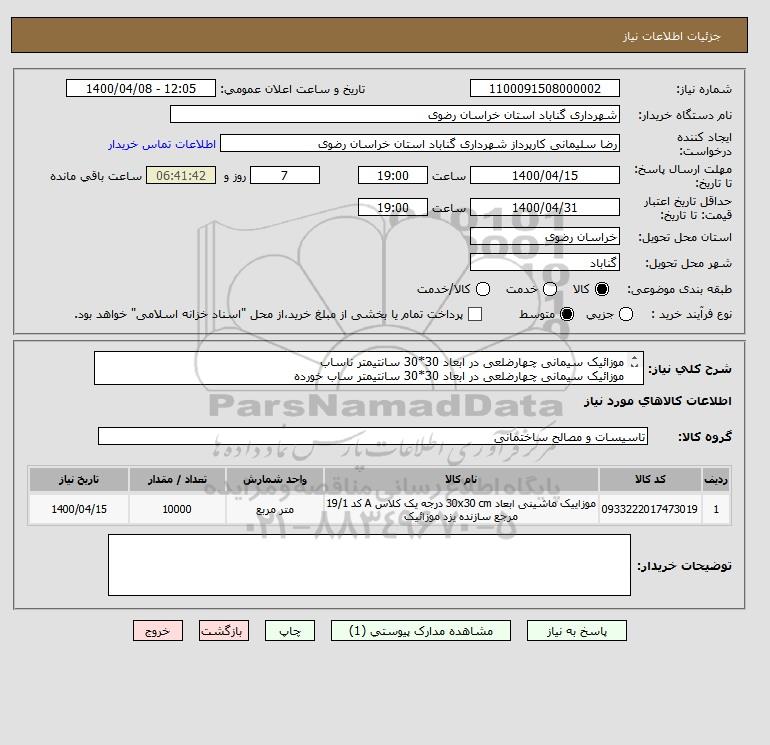Click the delivery province field خراسان رضوی

[x=545, y=237]
